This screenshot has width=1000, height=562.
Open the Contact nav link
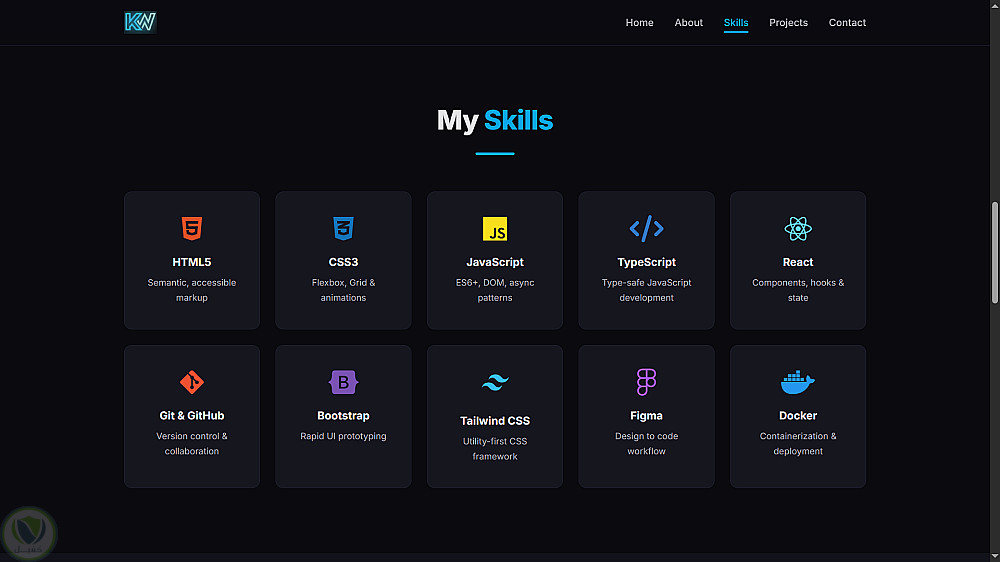pyautogui.click(x=847, y=22)
